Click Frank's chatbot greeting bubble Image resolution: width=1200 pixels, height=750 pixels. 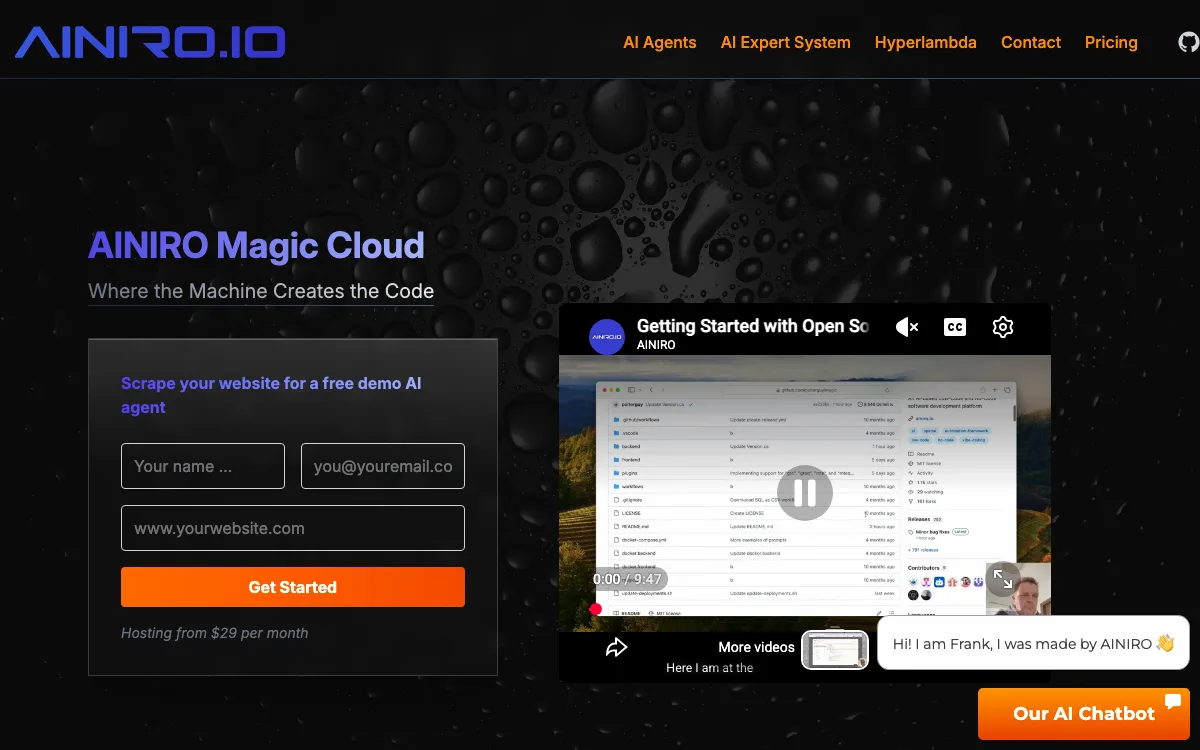pyautogui.click(x=1034, y=643)
